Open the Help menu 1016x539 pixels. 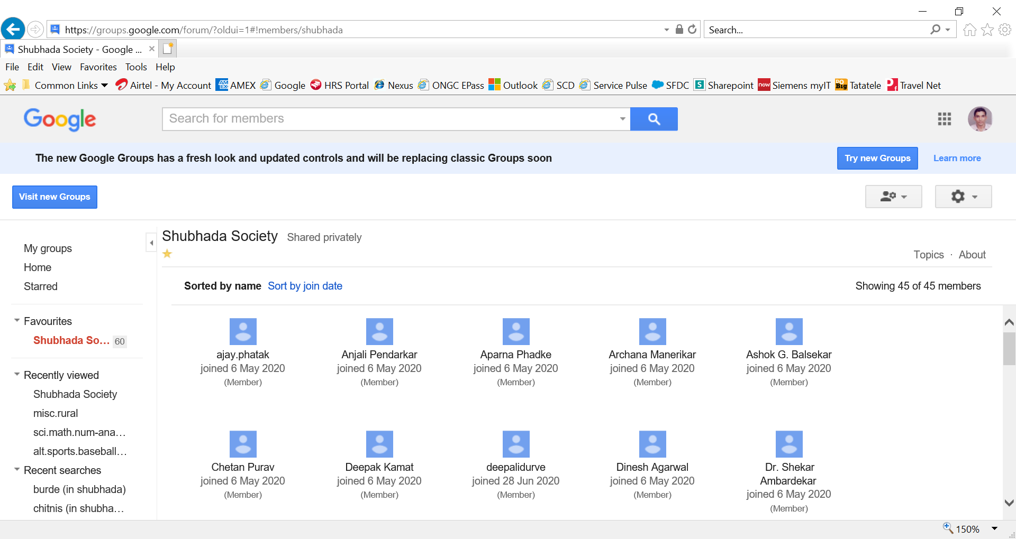point(165,67)
